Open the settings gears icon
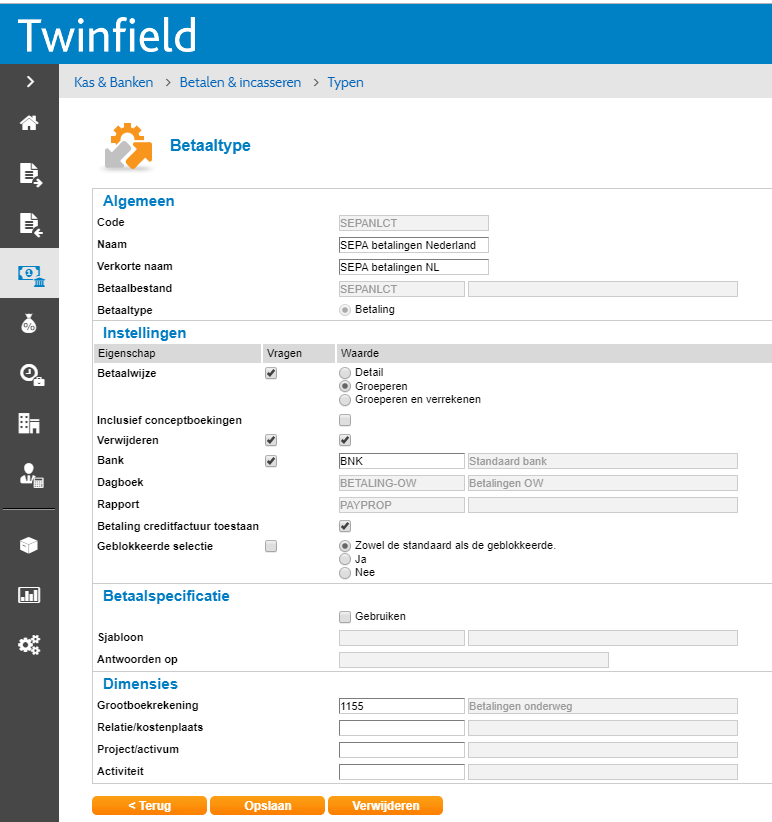Screen dimensions: 772x822 tap(29, 645)
